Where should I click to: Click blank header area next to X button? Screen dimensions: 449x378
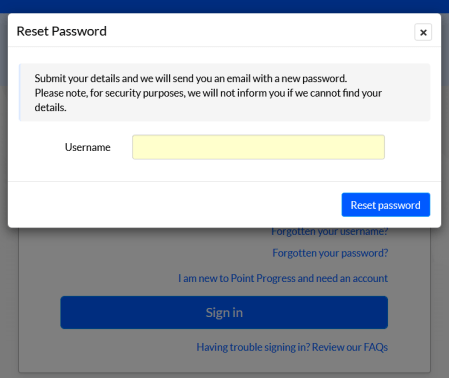point(260,31)
